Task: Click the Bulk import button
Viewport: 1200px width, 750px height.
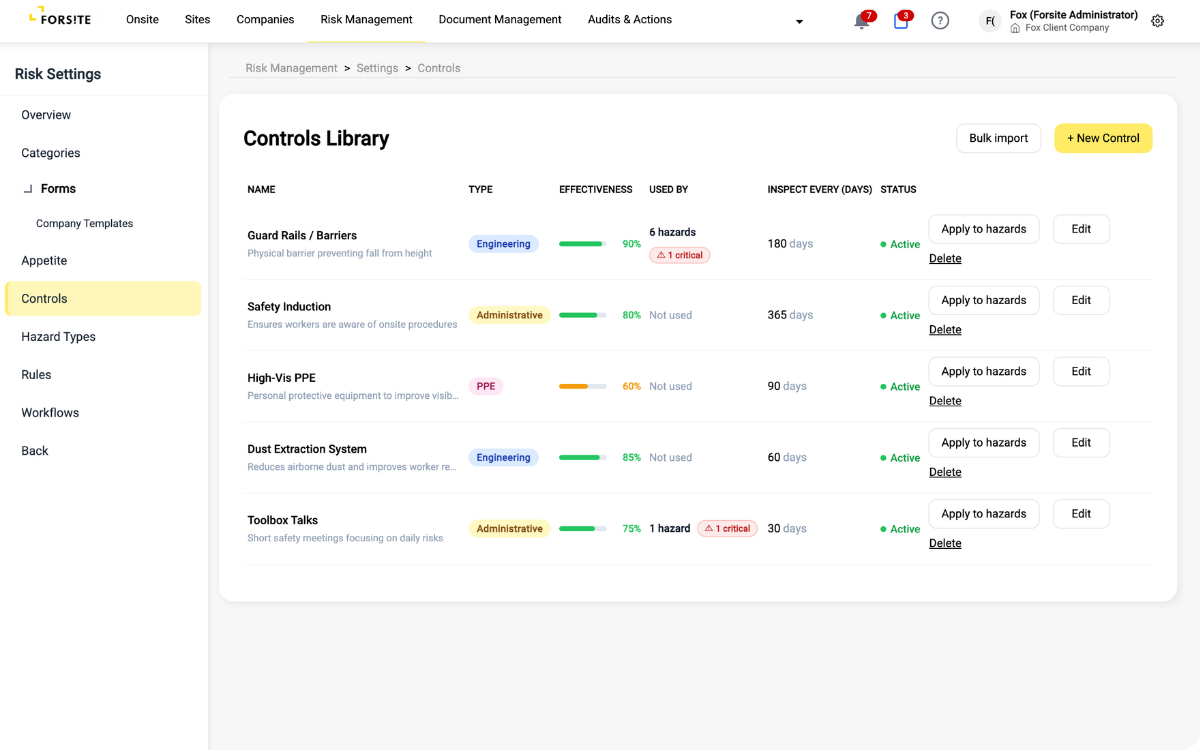Action: (x=998, y=138)
